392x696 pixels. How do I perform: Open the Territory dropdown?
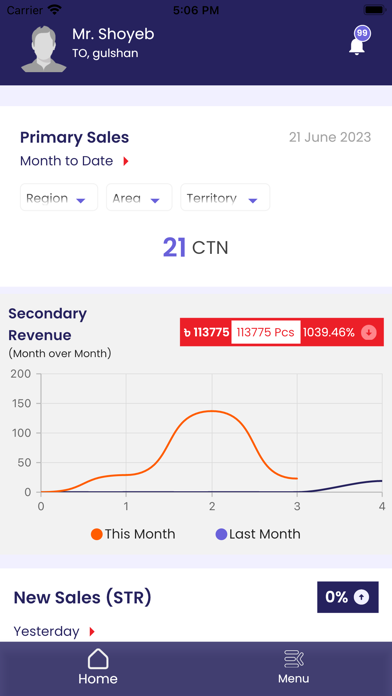tap(225, 198)
